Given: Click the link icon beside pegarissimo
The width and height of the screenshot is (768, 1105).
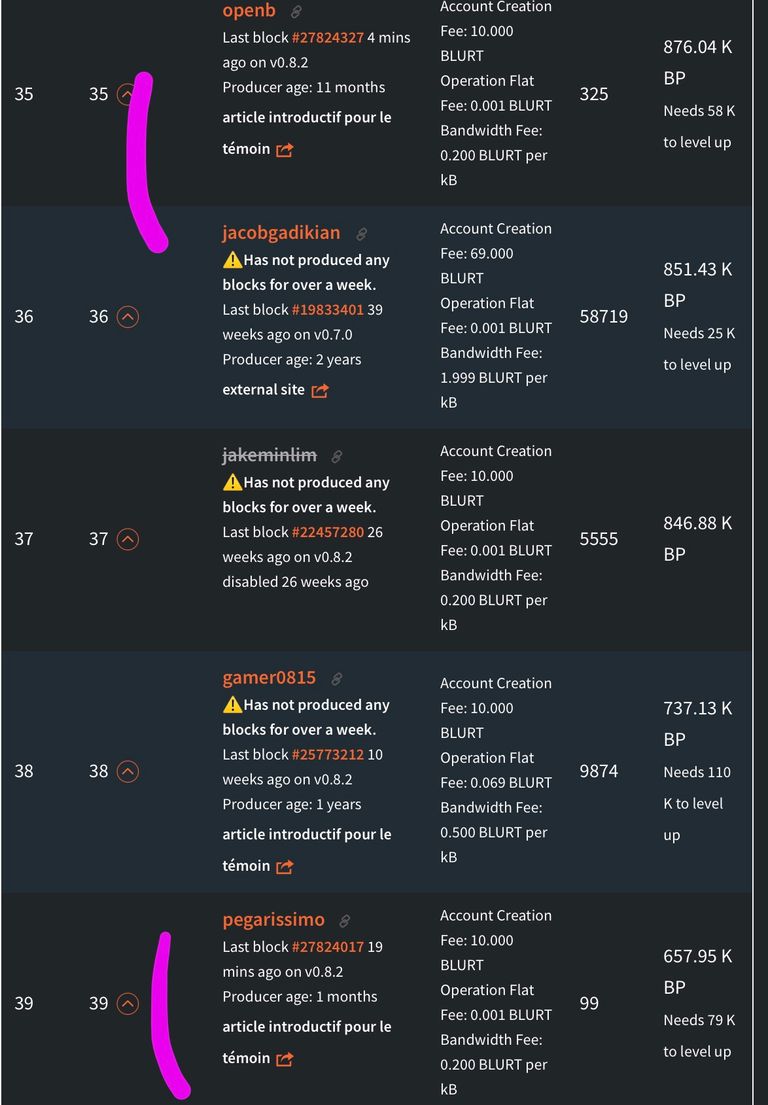Looking at the screenshot, I should tap(345, 921).
